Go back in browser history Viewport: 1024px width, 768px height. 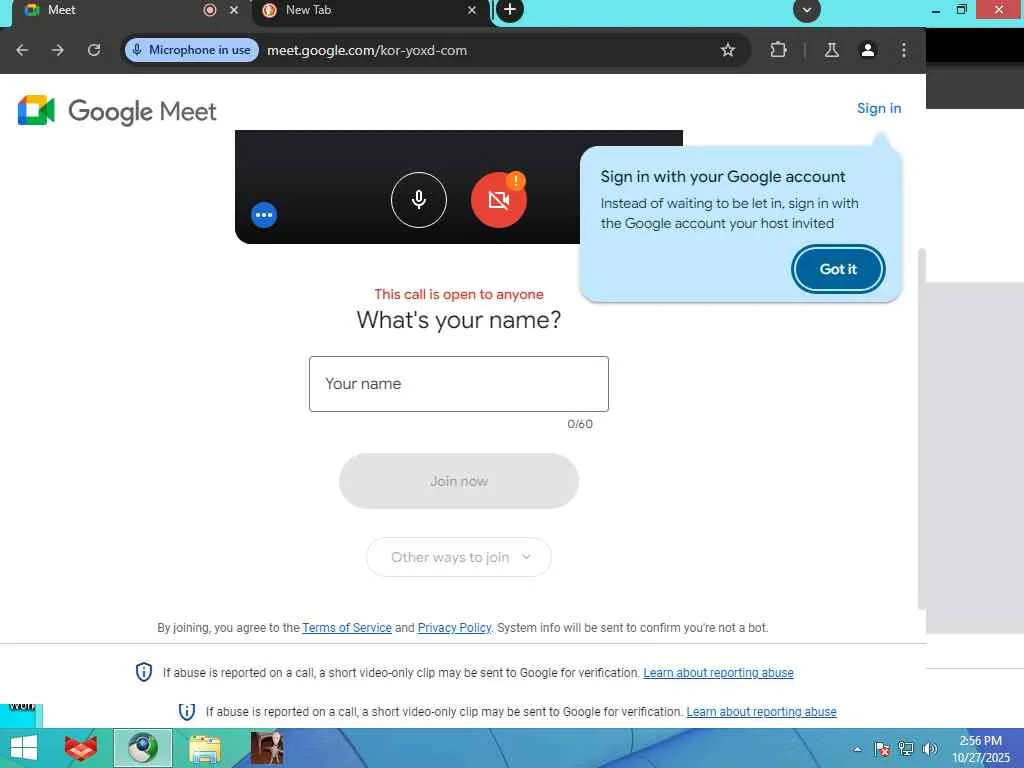pos(22,50)
